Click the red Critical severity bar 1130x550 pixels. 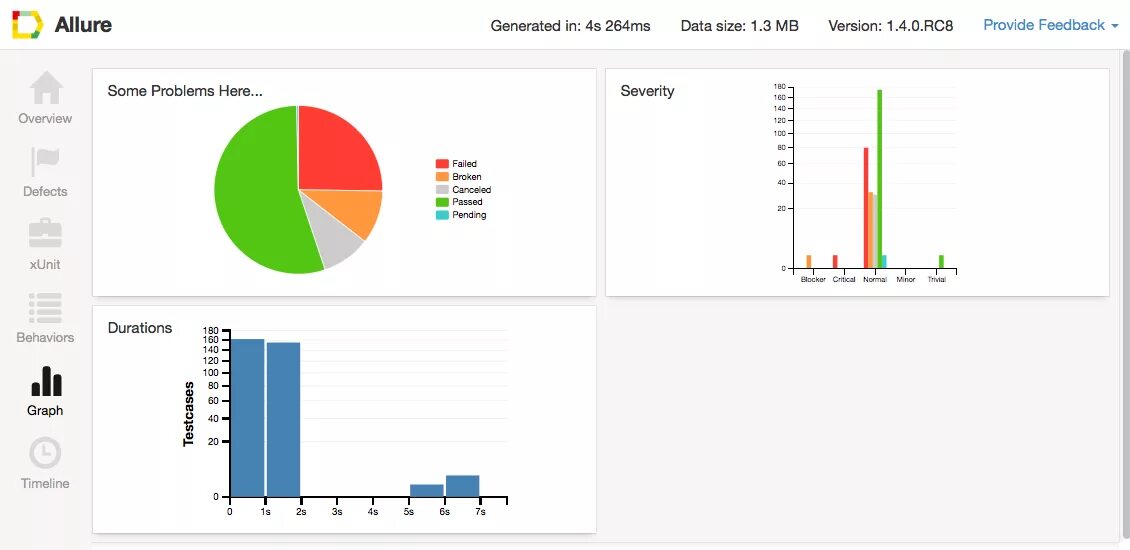coord(835,262)
